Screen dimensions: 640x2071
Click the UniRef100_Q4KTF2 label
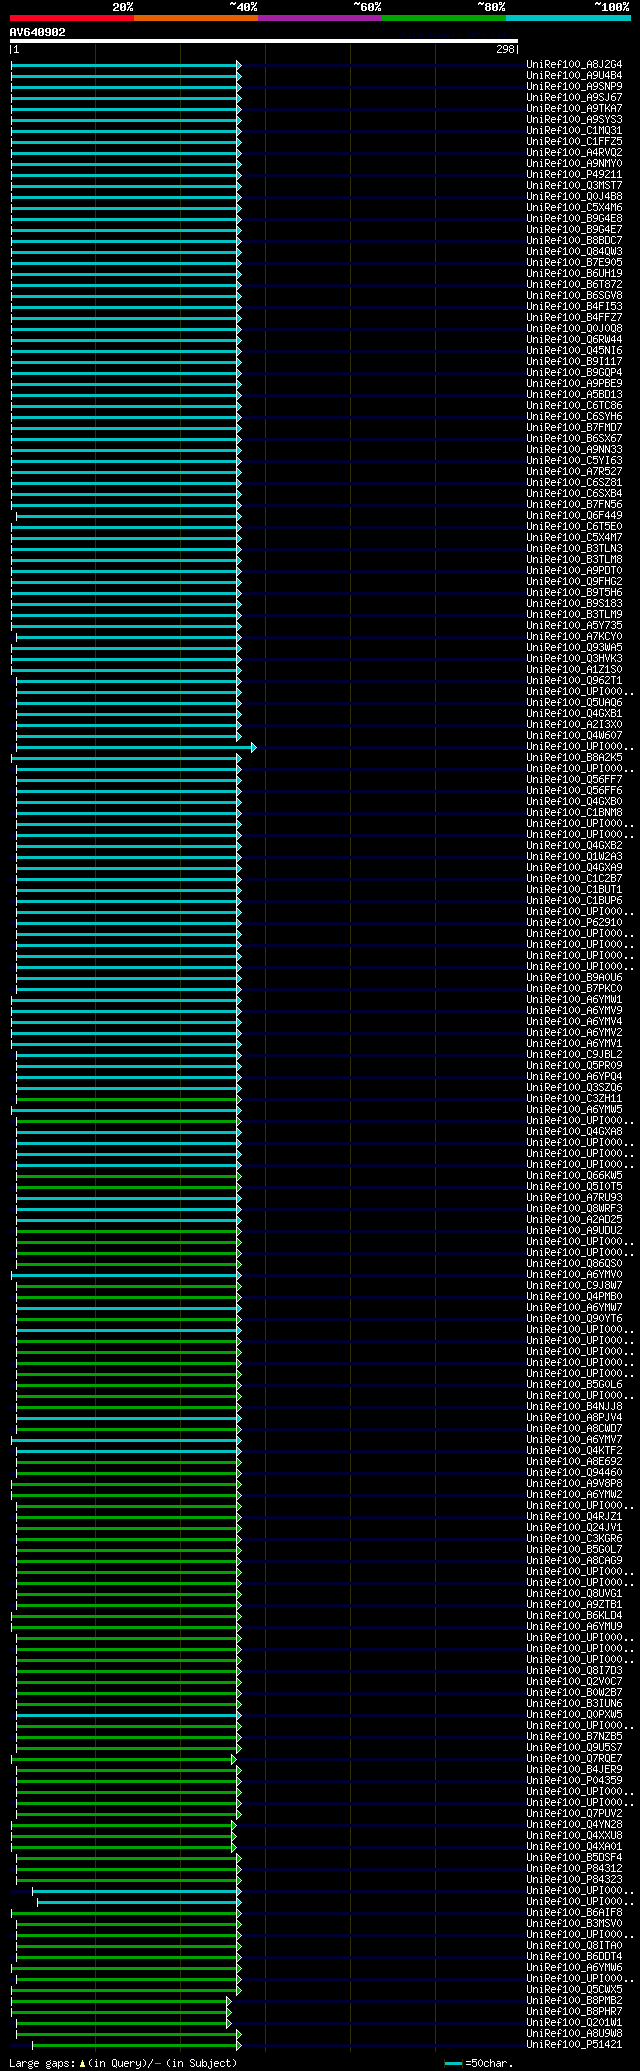coord(574,1451)
